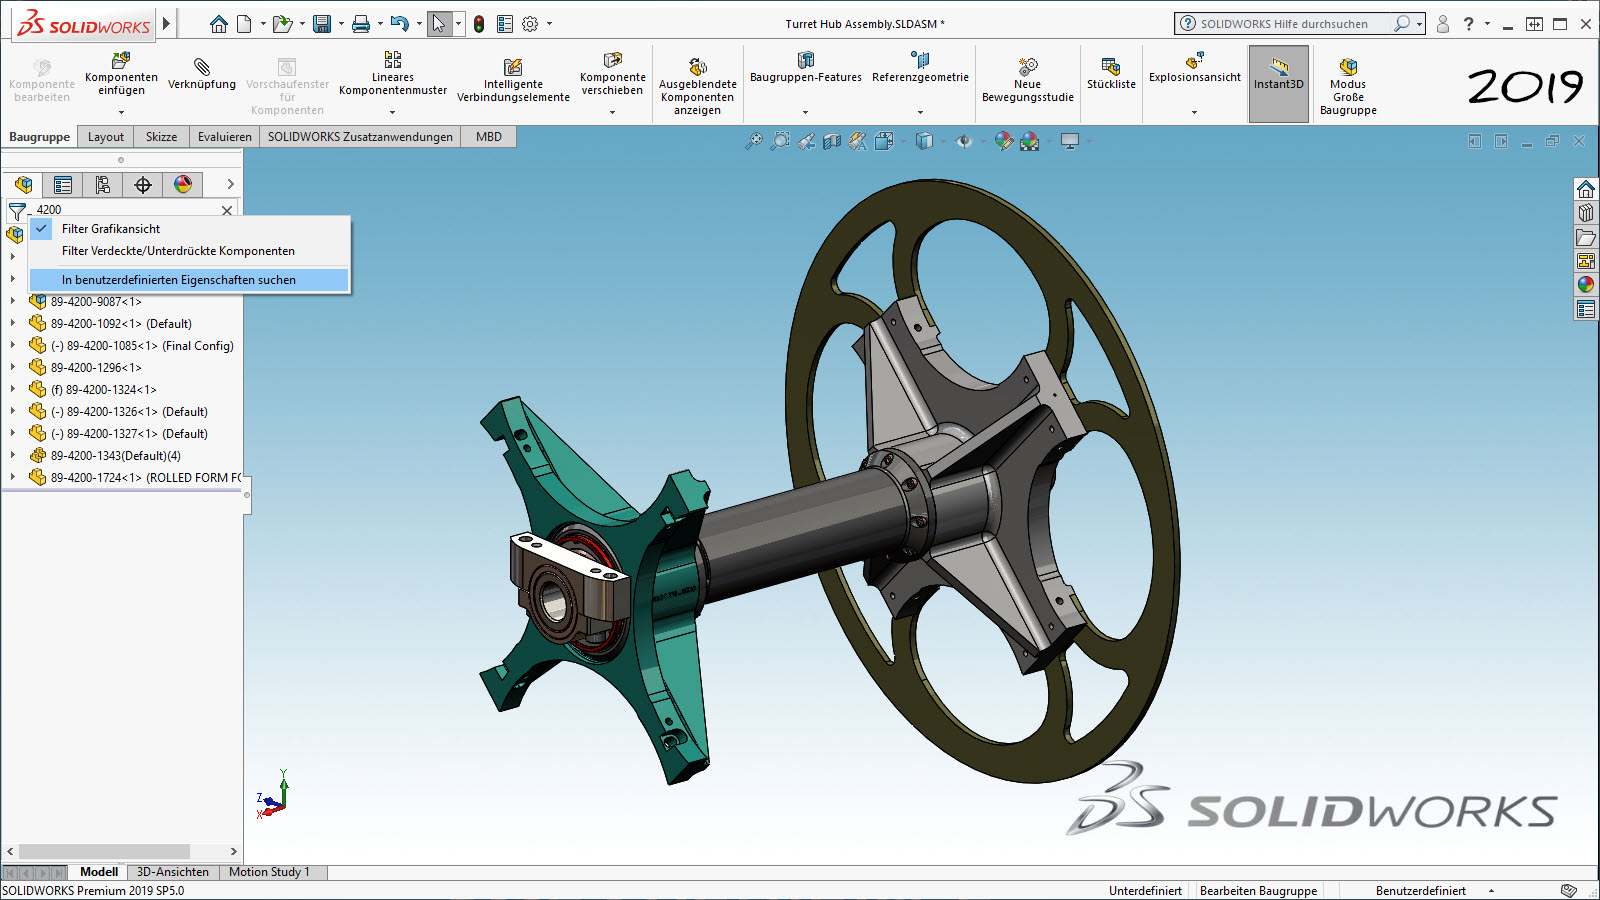Open the DisplayManager globe icon
The height and width of the screenshot is (900, 1600).
click(x=181, y=185)
